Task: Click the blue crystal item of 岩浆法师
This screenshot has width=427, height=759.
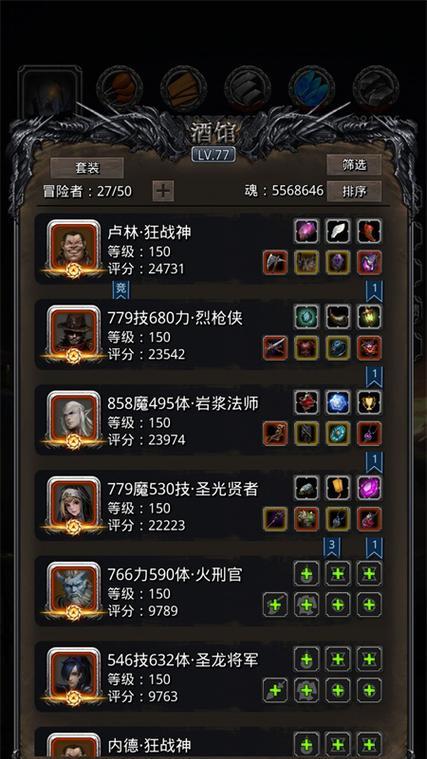Action: (x=338, y=402)
